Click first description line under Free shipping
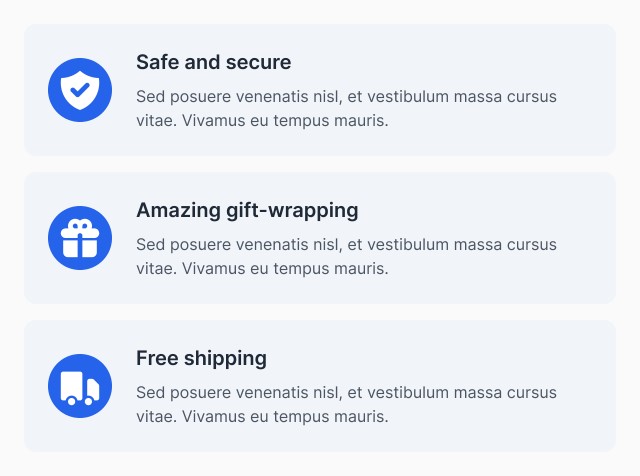This screenshot has width=640, height=476. coord(346,393)
